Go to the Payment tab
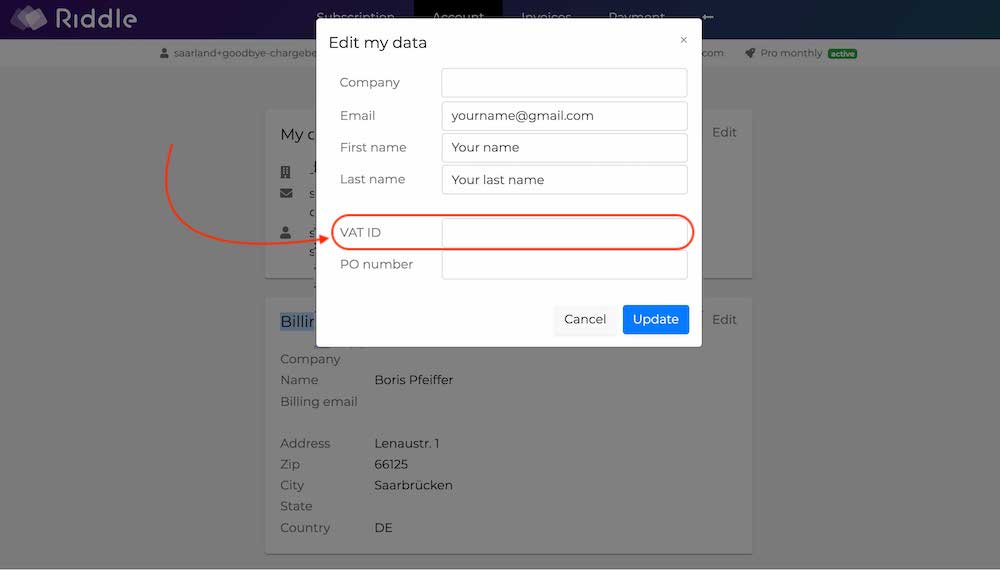The width and height of the screenshot is (1000, 570). coord(636,17)
